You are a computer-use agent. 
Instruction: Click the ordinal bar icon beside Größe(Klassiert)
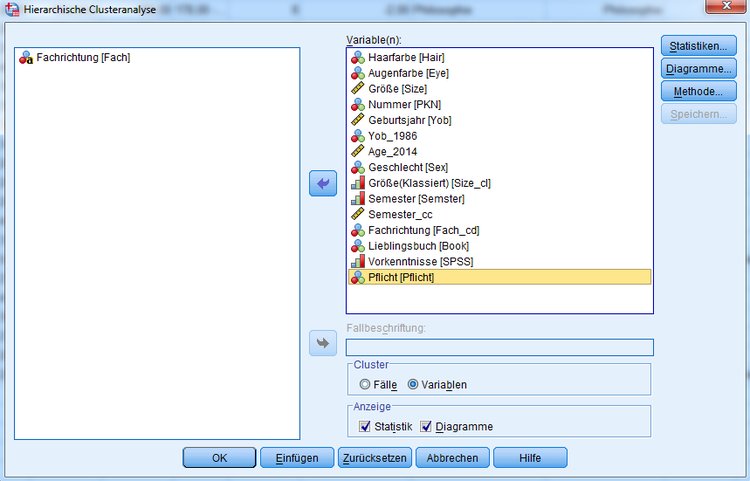[x=357, y=183]
